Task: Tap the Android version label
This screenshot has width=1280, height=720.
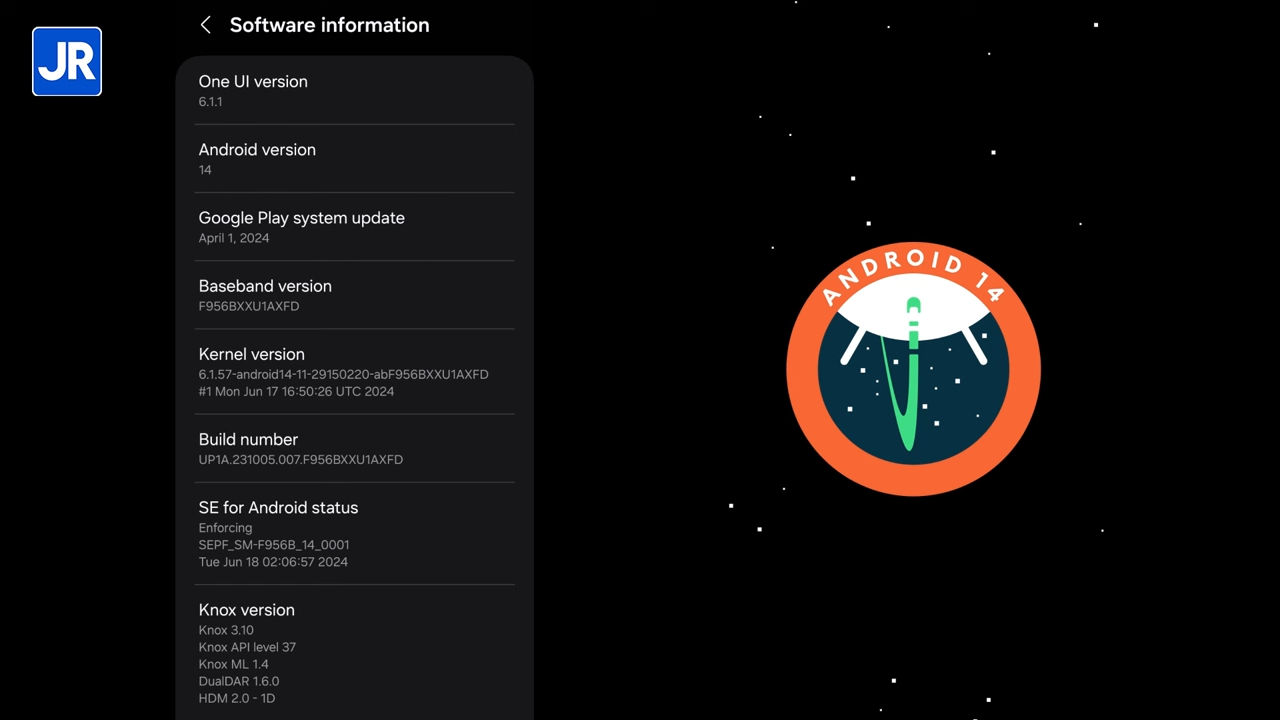Action: coord(257,150)
